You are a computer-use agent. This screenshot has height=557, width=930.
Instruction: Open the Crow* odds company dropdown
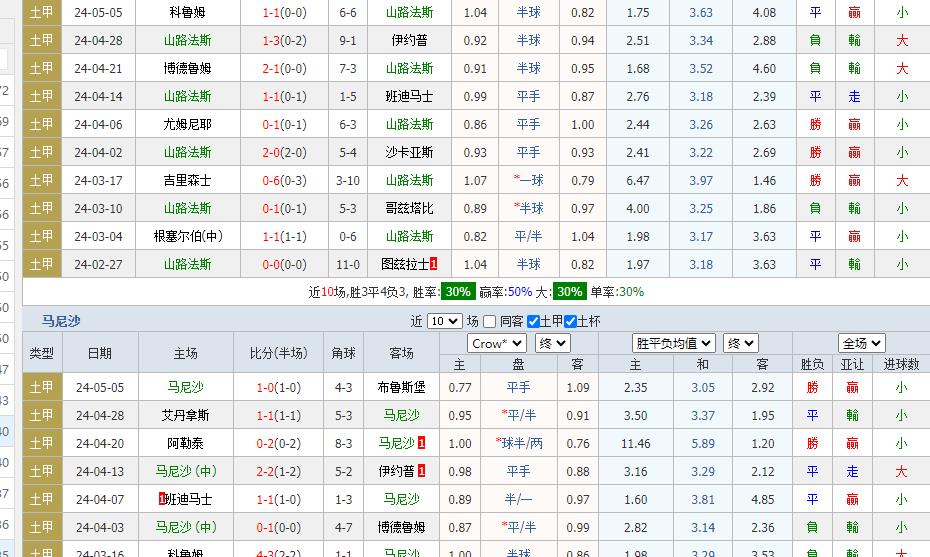pyautogui.click(x=497, y=343)
